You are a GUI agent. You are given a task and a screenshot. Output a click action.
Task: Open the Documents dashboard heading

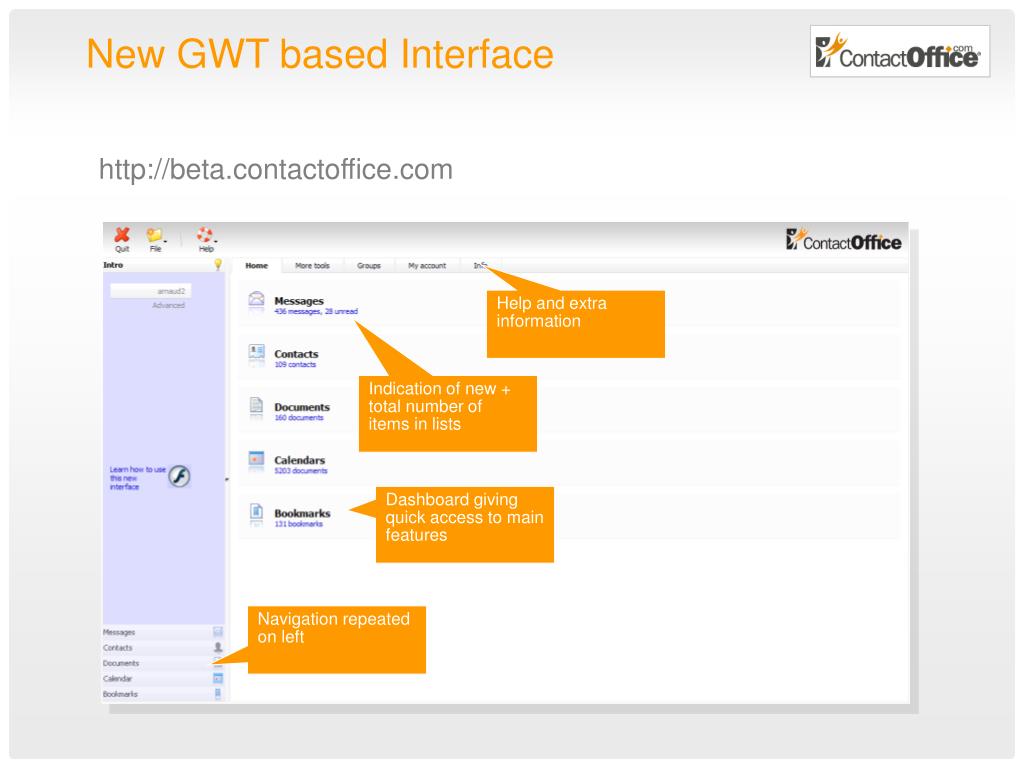(x=302, y=407)
